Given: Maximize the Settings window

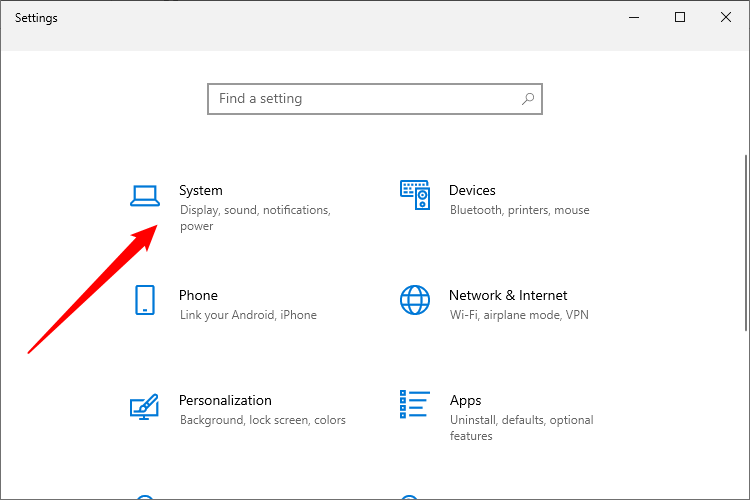Looking at the screenshot, I should pyautogui.click(x=680, y=17).
